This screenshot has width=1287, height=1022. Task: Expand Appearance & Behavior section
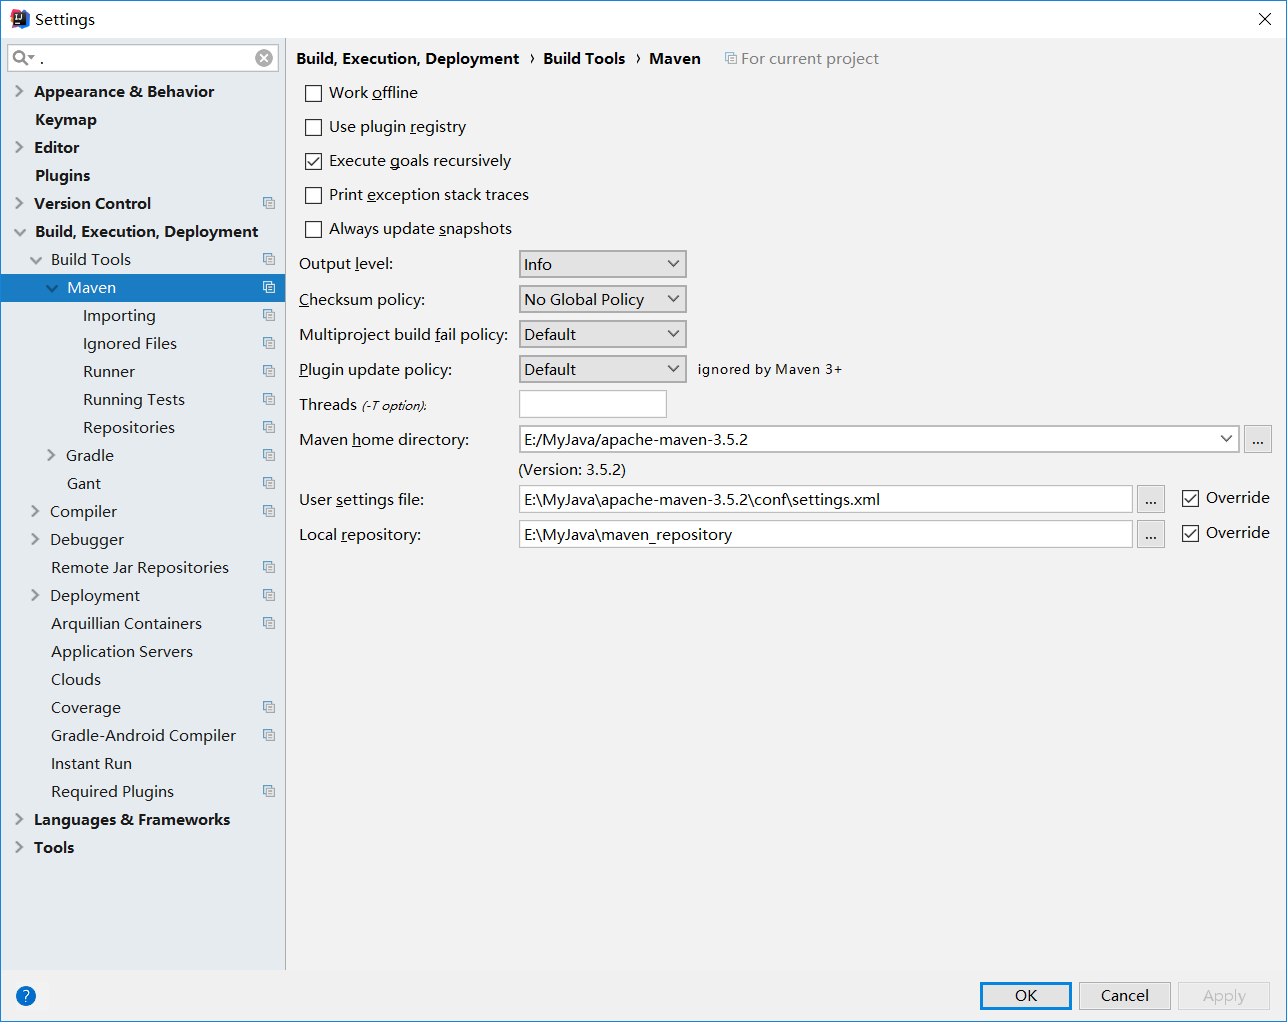click(x=19, y=91)
